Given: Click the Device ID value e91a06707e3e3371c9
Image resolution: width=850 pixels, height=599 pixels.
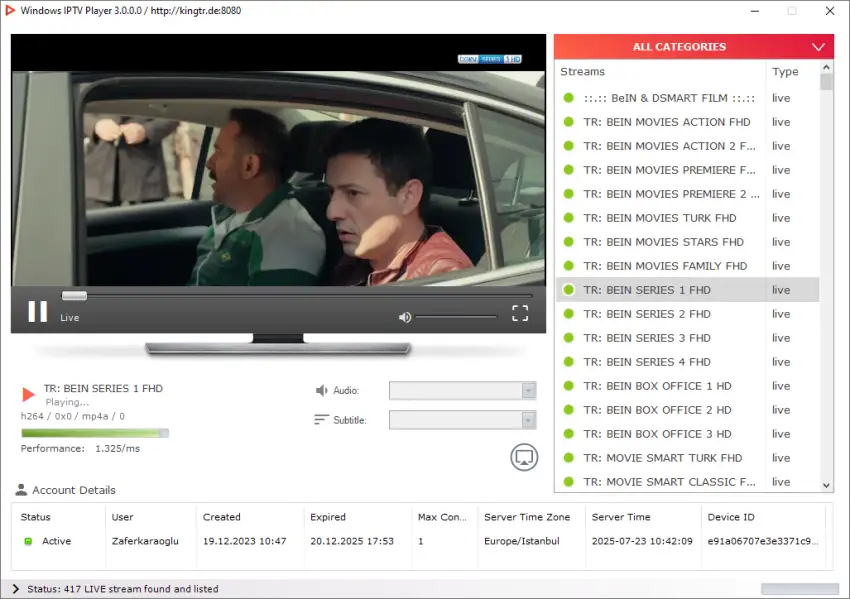Looking at the screenshot, I should pyautogui.click(x=763, y=541).
